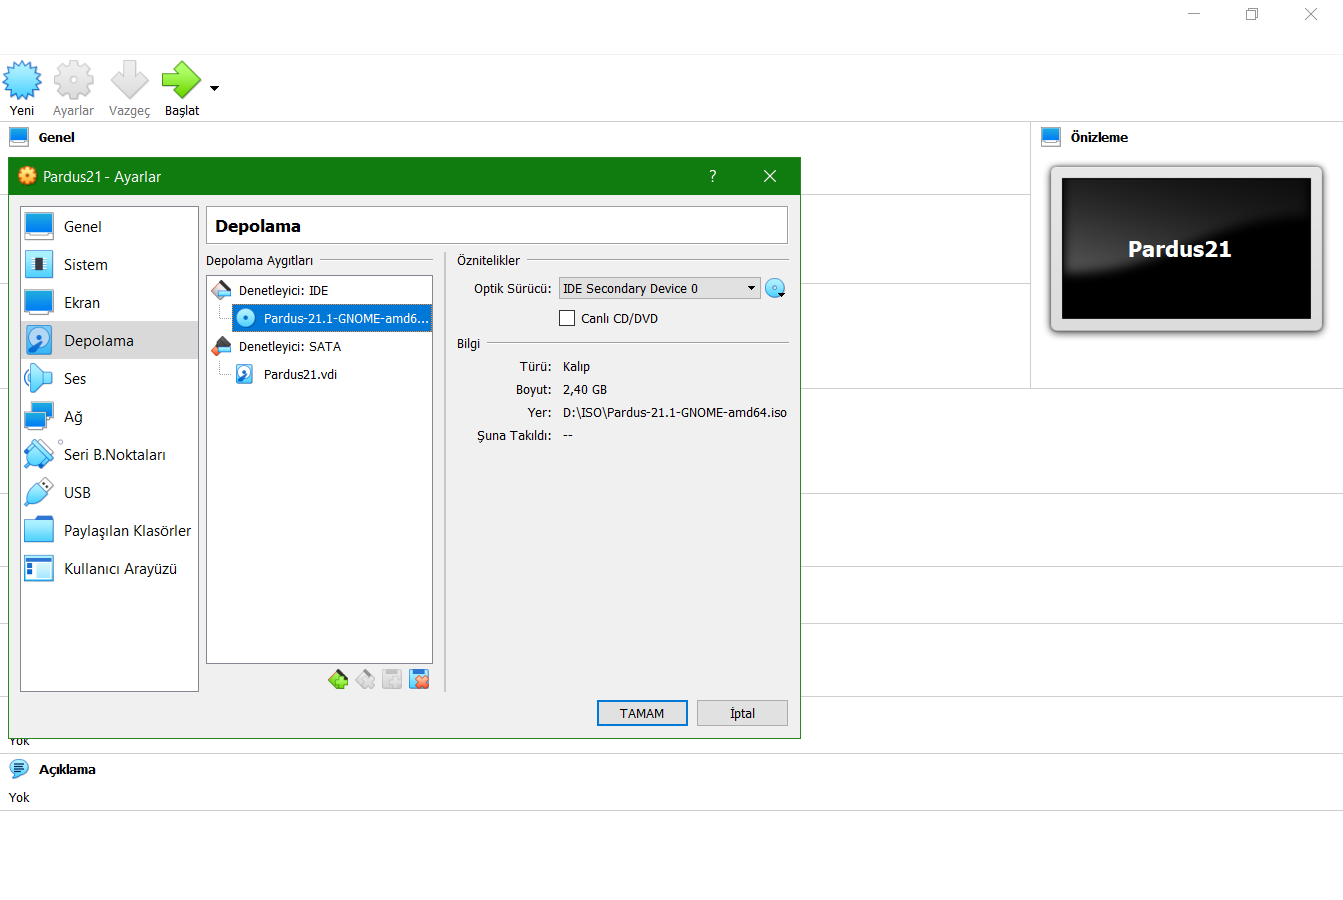This screenshot has height=900, width=1343.
Task: Click the Açıklama section header
Action: (x=67, y=769)
